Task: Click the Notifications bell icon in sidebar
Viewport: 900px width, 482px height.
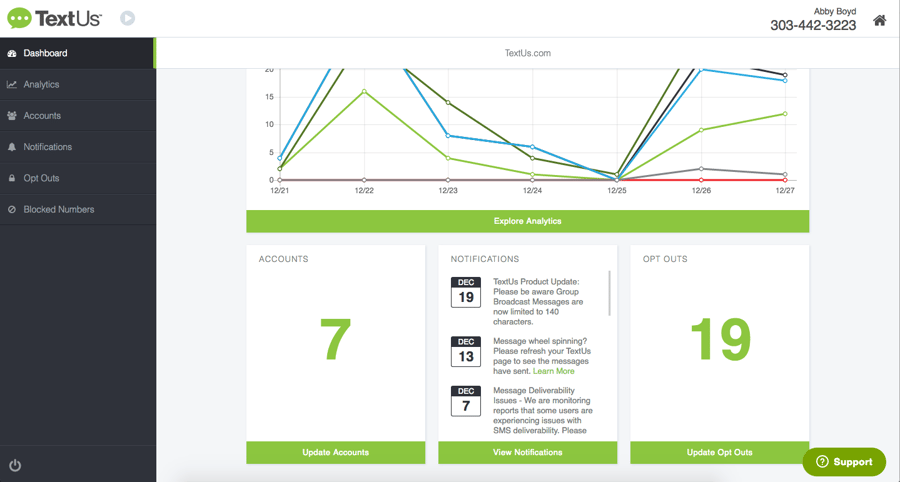Action: click(x=11, y=147)
